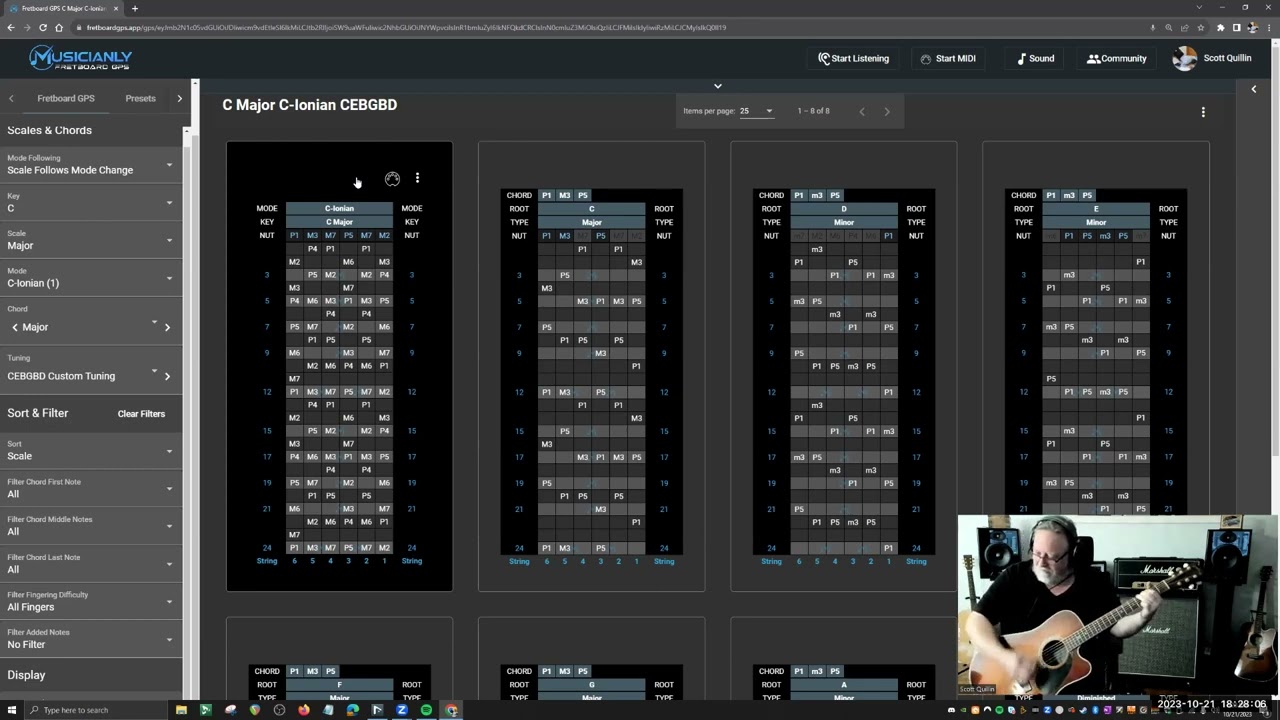This screenshot has height=720, width=1280.
Task: Open Filter Fingering Difficulty dropdown
Action: click(x=90, y=602)
